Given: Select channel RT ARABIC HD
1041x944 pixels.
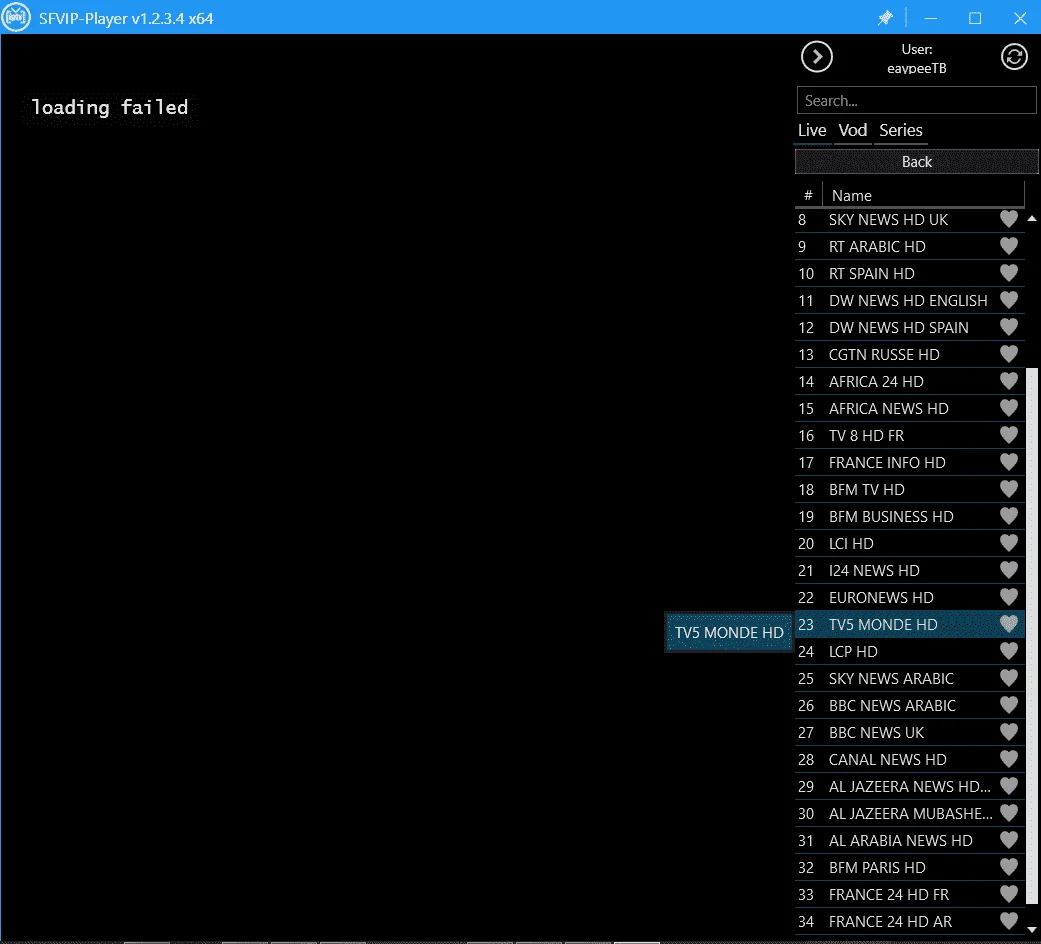Looking at the screenshot, I should coord(910,246).
